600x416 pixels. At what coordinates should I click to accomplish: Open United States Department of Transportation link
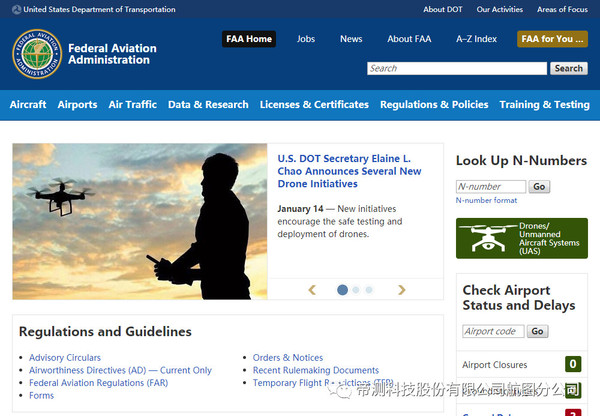(x=99, y=9)
